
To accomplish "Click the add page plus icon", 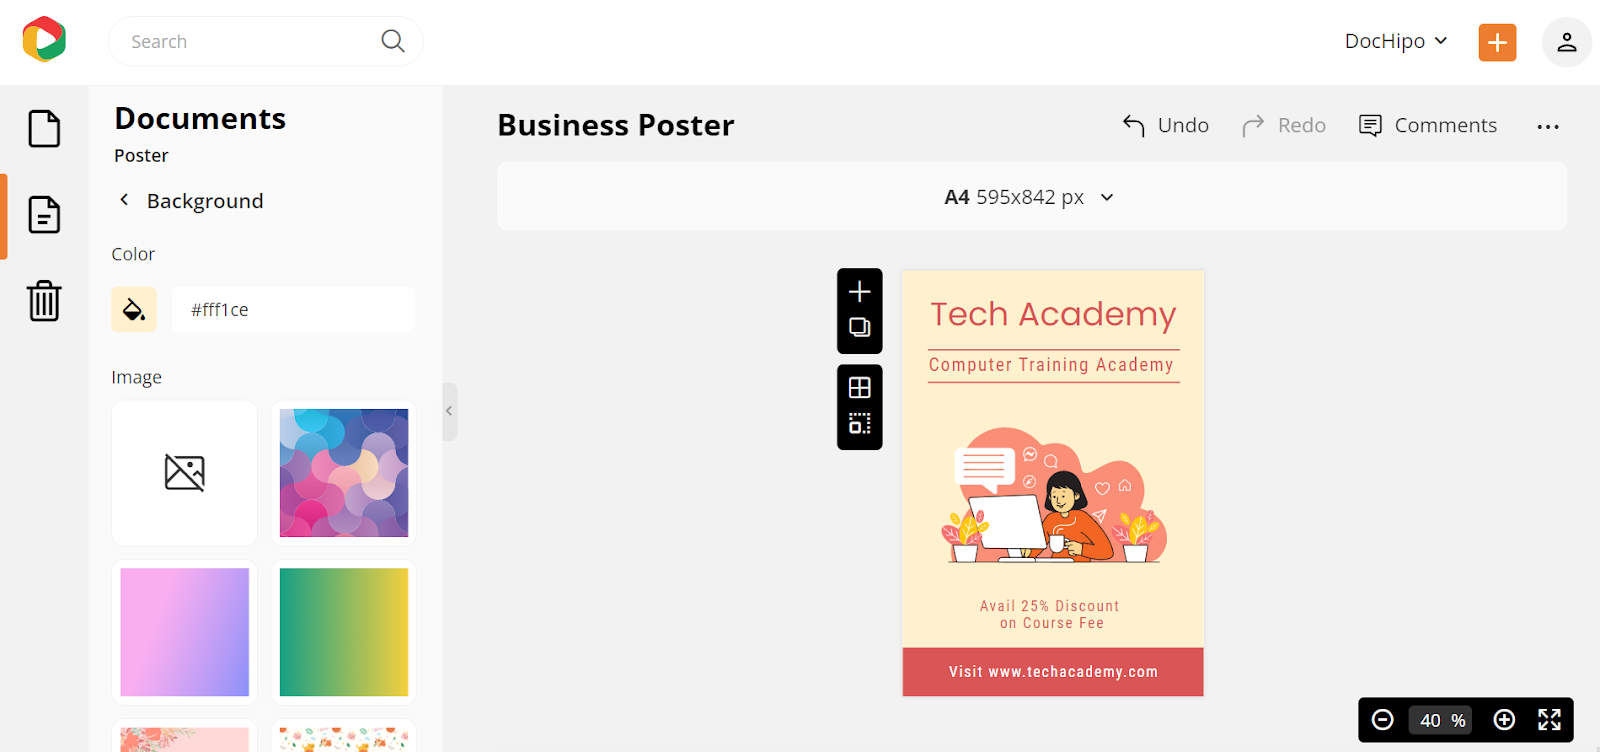I will pyautogui.click(x=860, y=291).
